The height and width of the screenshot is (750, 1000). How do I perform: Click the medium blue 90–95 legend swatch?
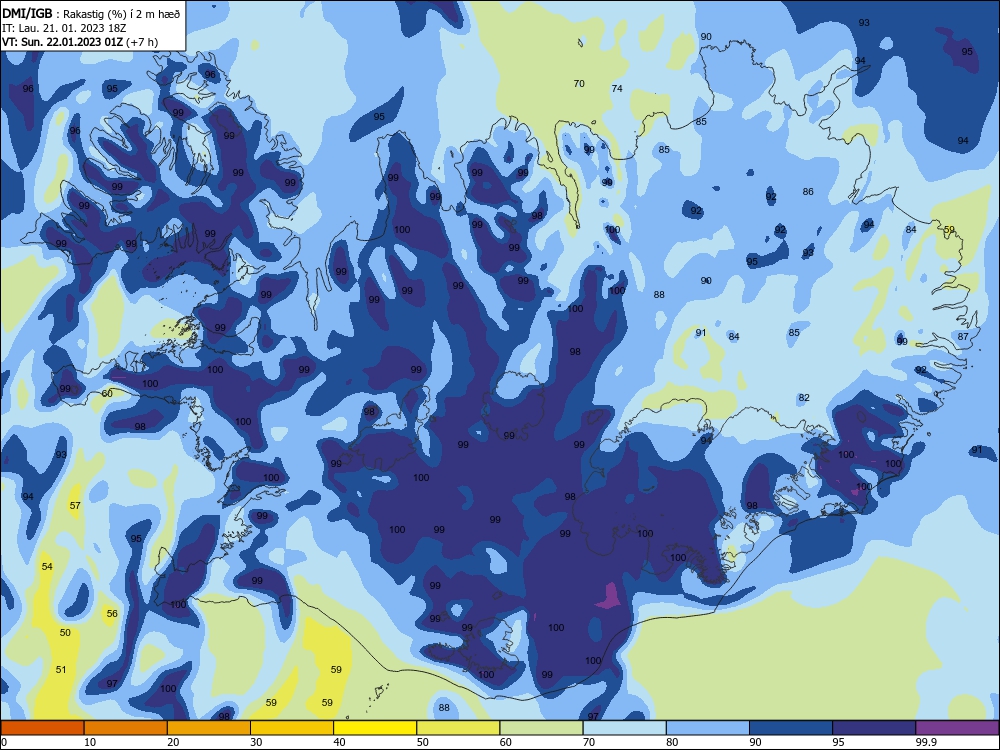tap(791, 728)
